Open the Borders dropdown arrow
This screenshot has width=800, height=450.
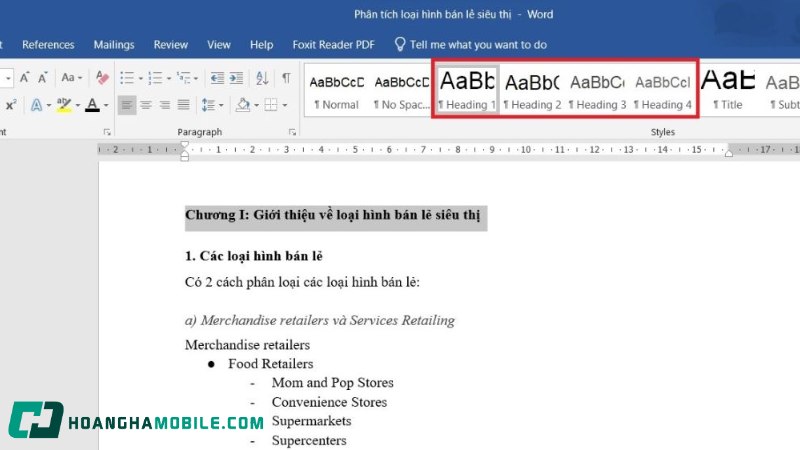point(284,105)
